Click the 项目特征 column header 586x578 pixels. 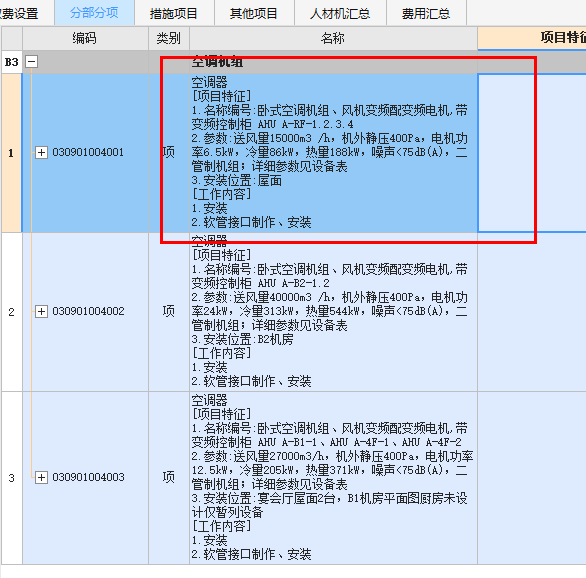(x=532, y=38)
